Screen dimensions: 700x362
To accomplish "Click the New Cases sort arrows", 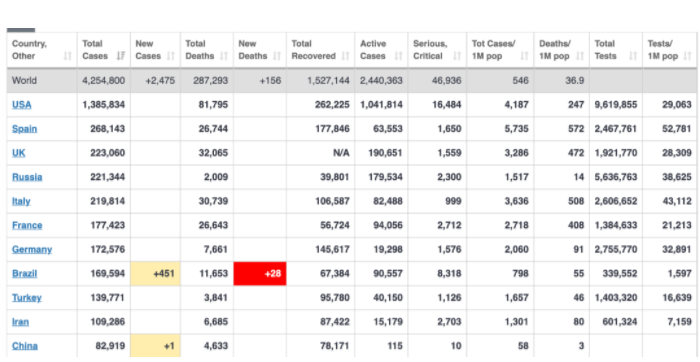I will [x=171, y=56].
